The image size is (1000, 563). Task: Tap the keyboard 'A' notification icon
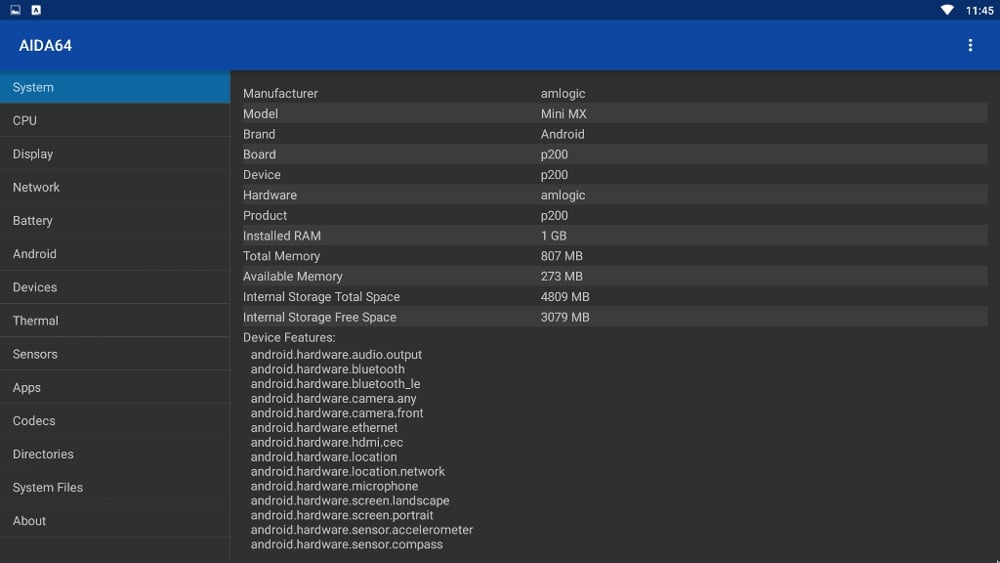point(36,10)
